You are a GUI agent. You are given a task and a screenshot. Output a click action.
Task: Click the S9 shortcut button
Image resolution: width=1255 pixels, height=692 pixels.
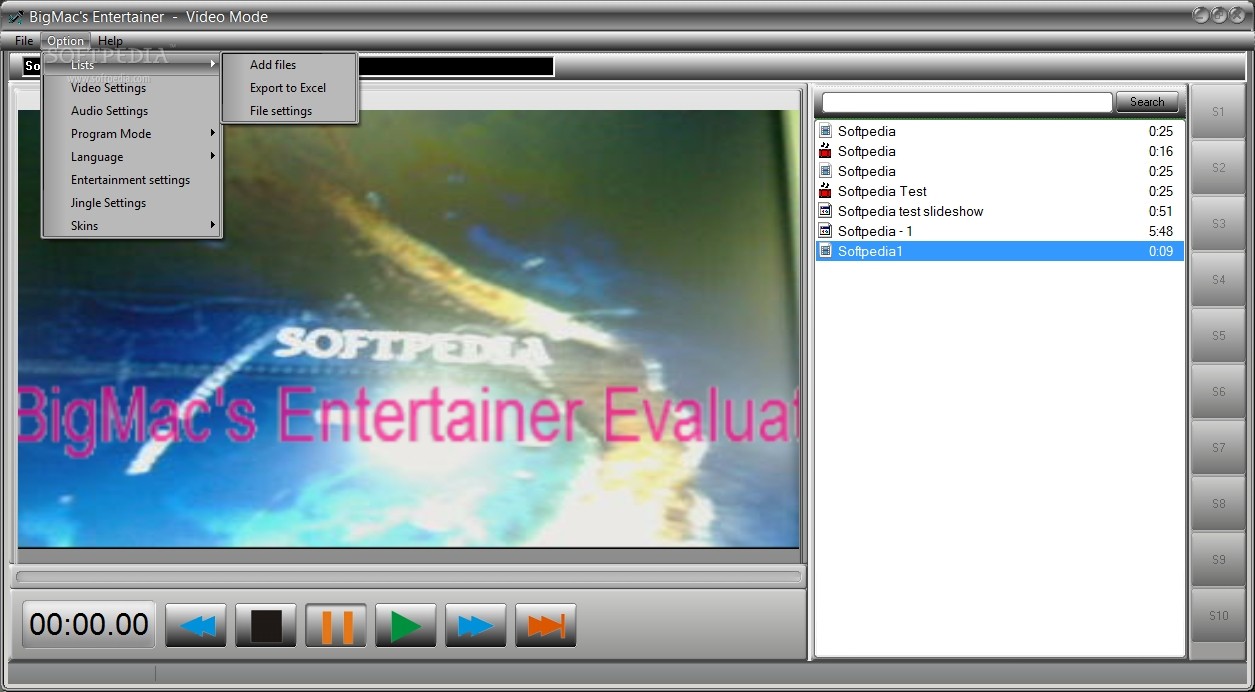pos(1218,560)
